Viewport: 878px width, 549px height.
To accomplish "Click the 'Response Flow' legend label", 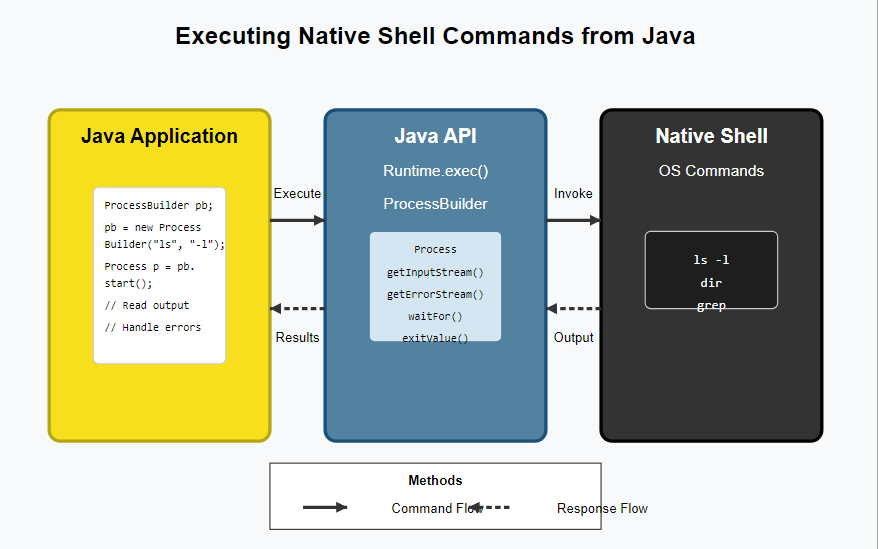I will pyautogui.click(x=602, y=509).
